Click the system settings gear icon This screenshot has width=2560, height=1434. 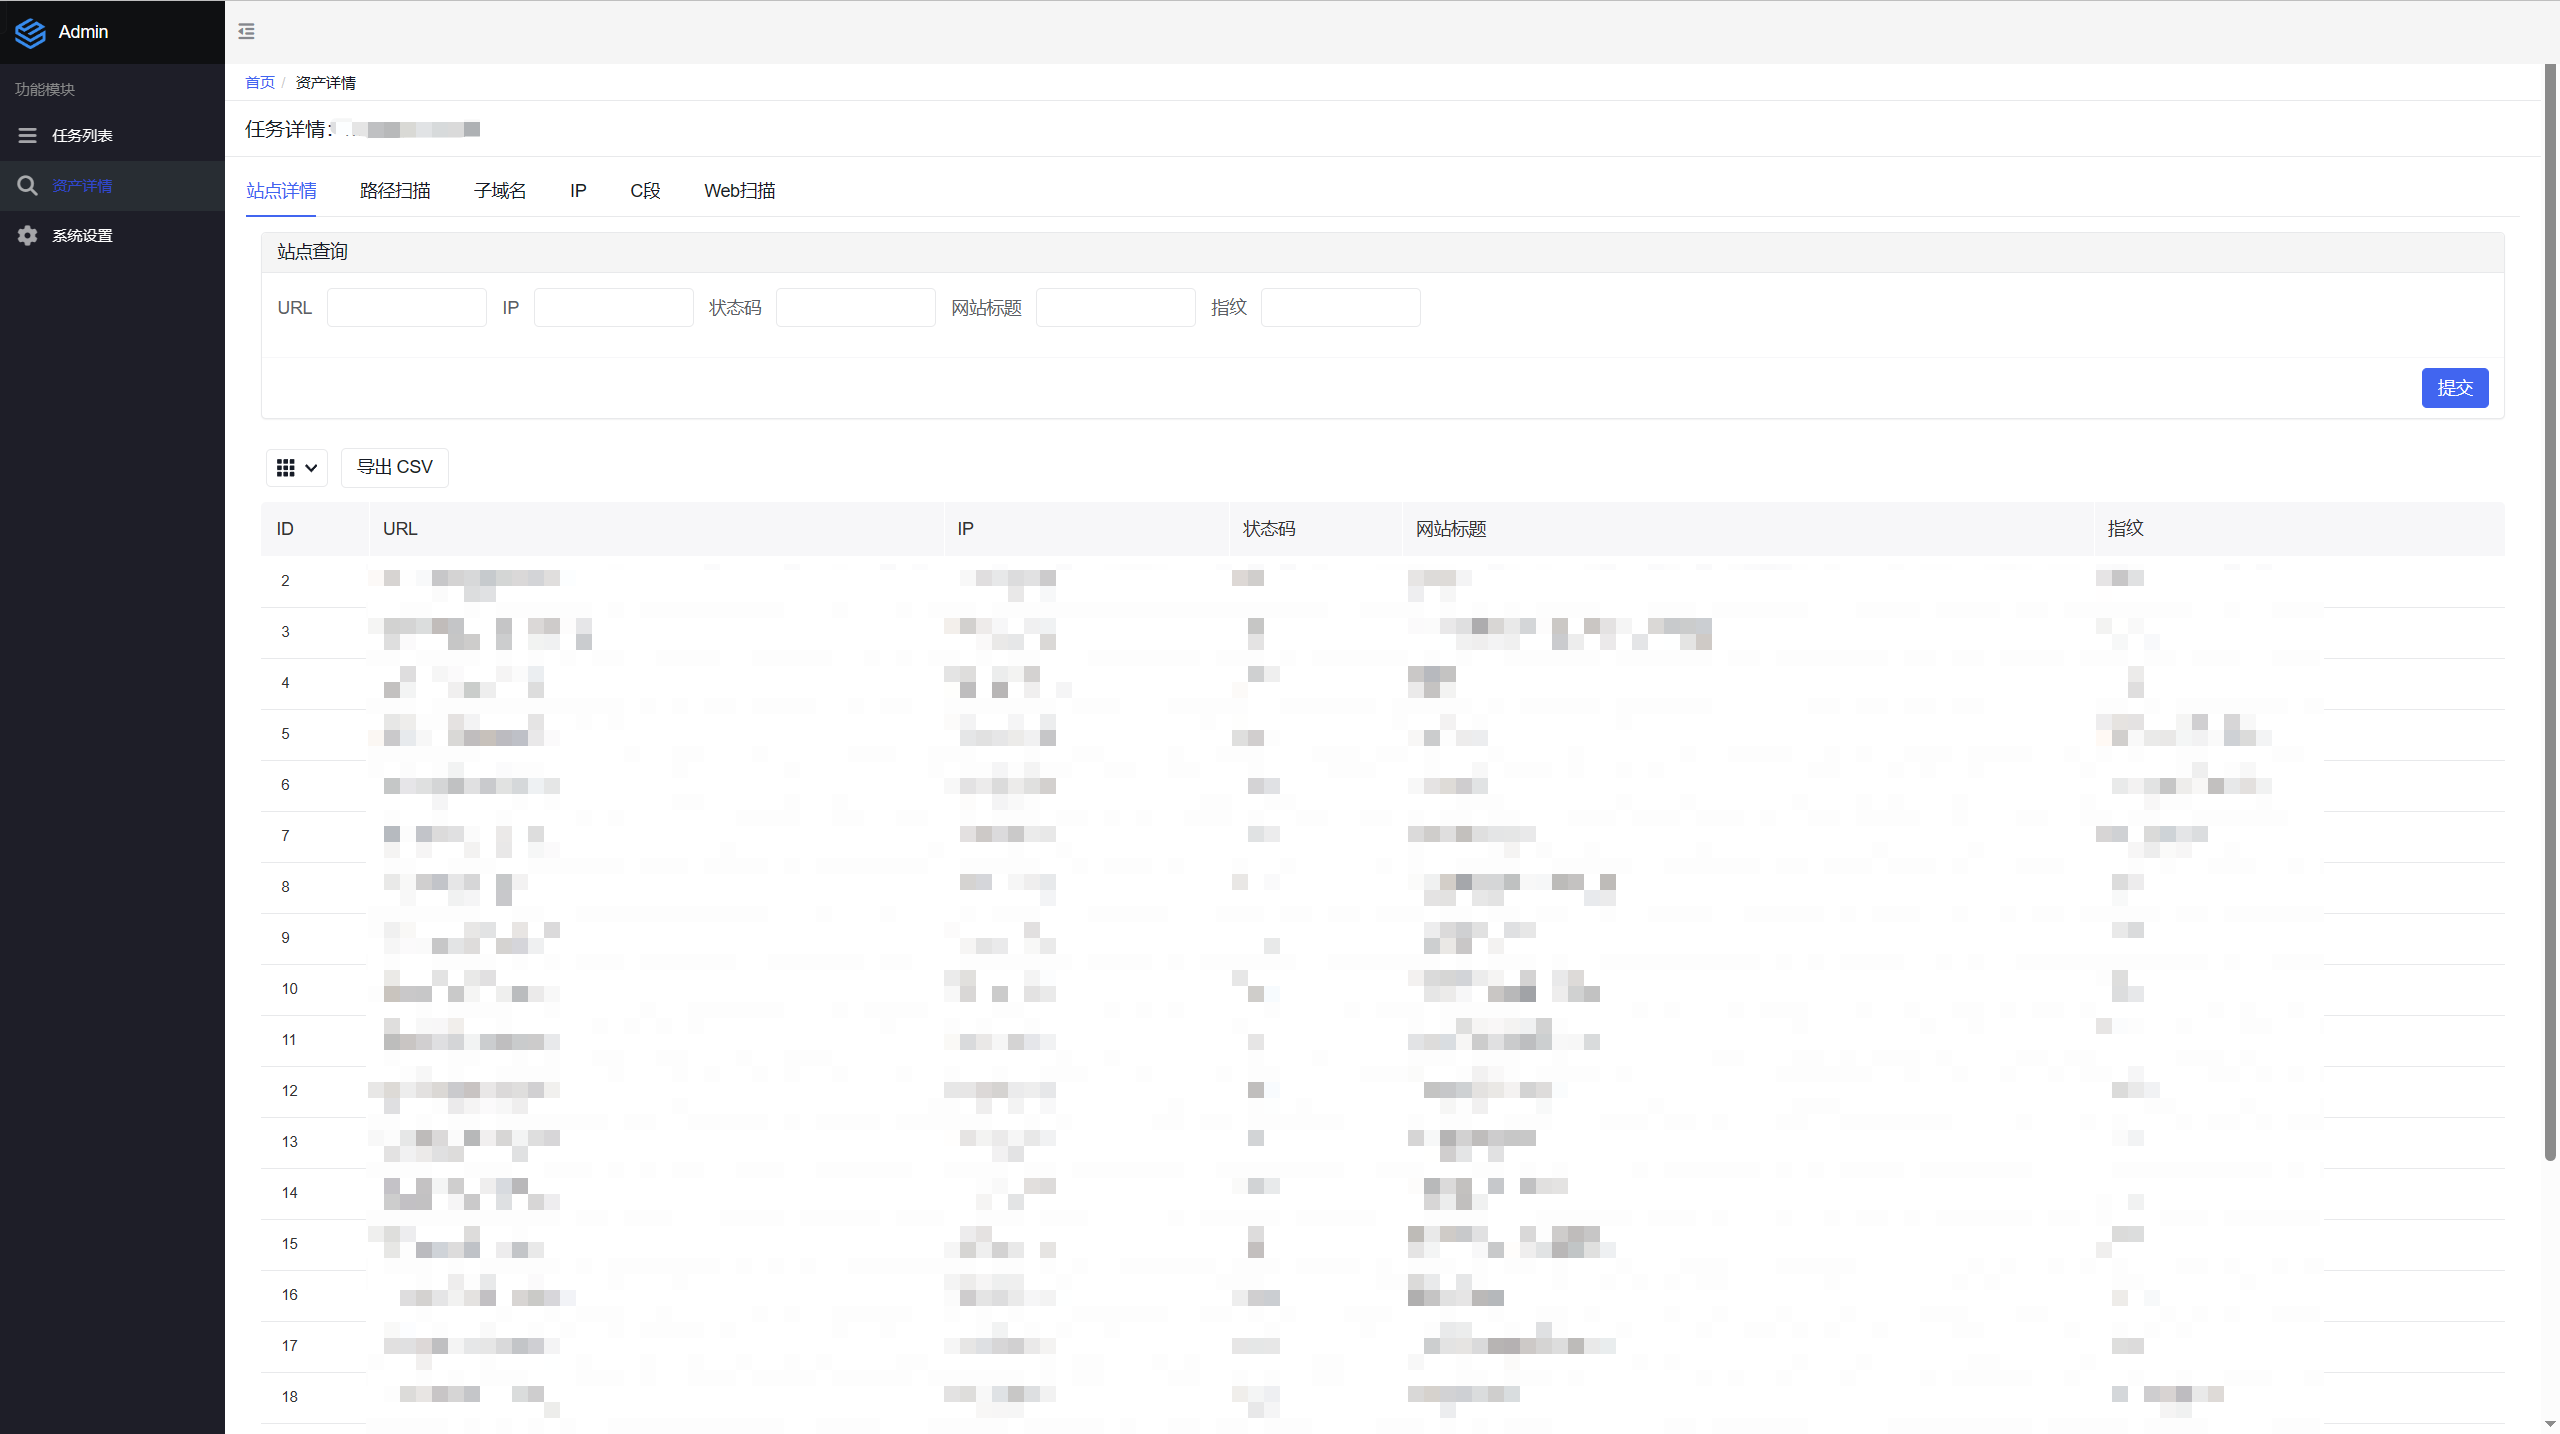(27, 236)
